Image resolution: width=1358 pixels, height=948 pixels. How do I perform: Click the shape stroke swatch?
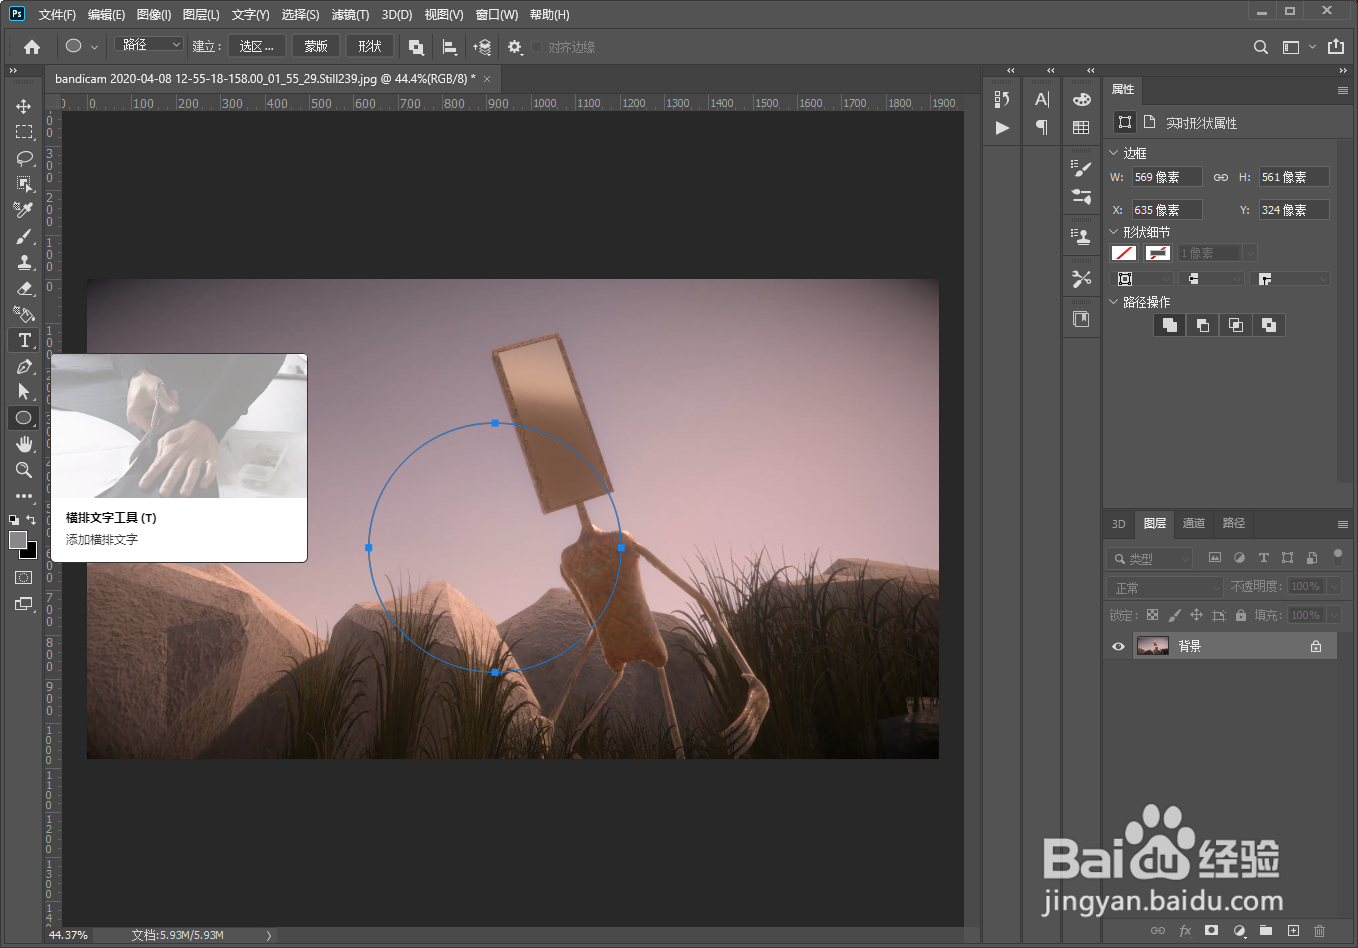tap(1158, 253)
